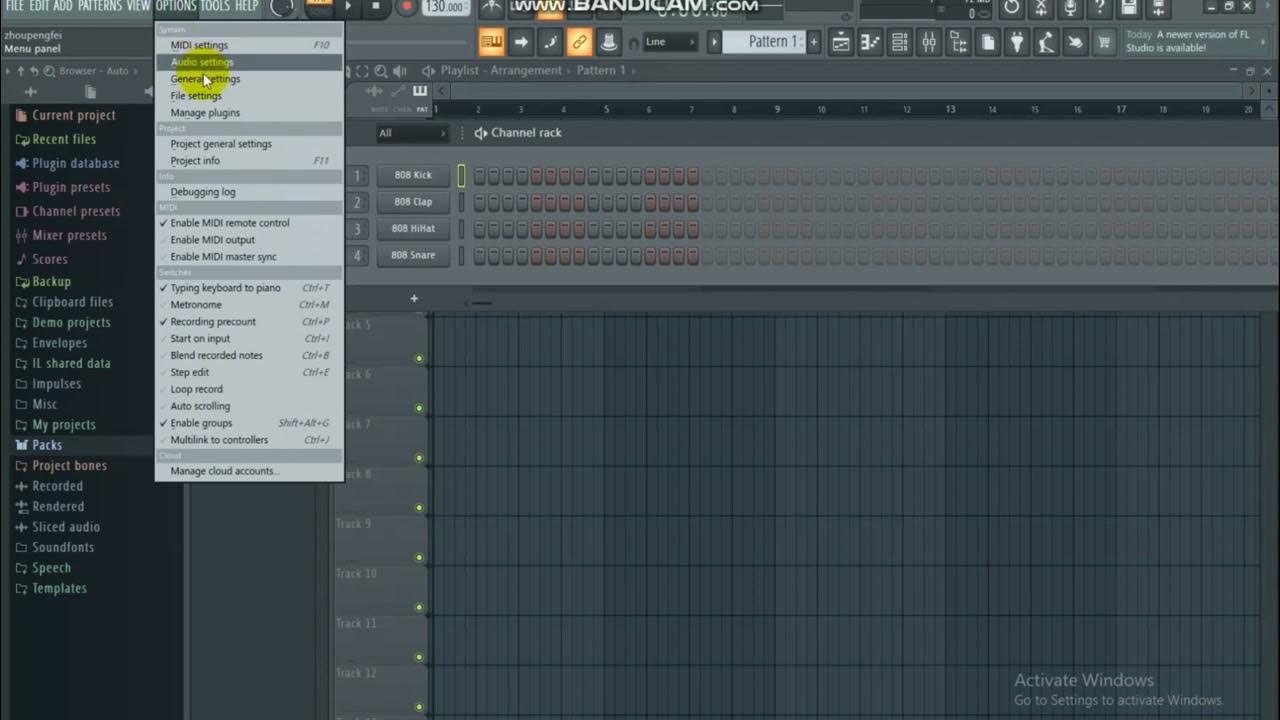Click the floppy disk save icon
This screenshot has width=1280, height=720.
point(1129,8)
